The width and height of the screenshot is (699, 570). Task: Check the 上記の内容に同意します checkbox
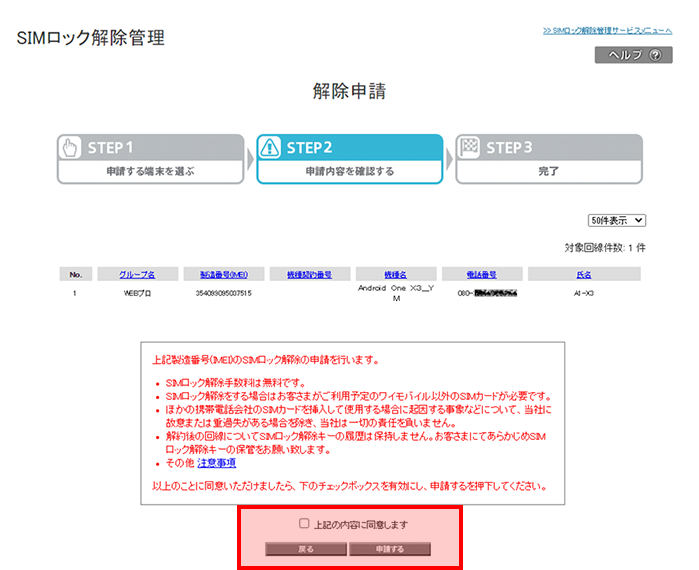click(304, 523)
